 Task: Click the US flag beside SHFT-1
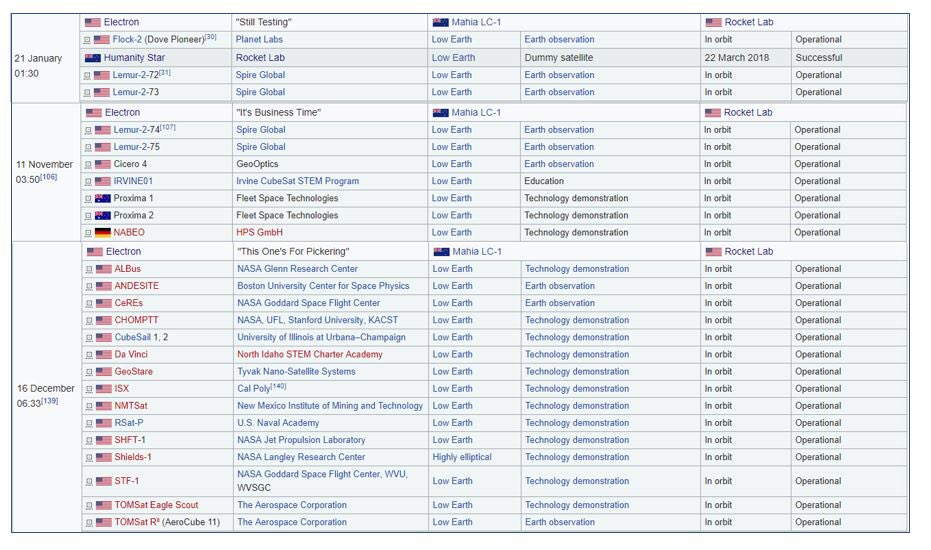pyautogui.click(x=104, y=441)
